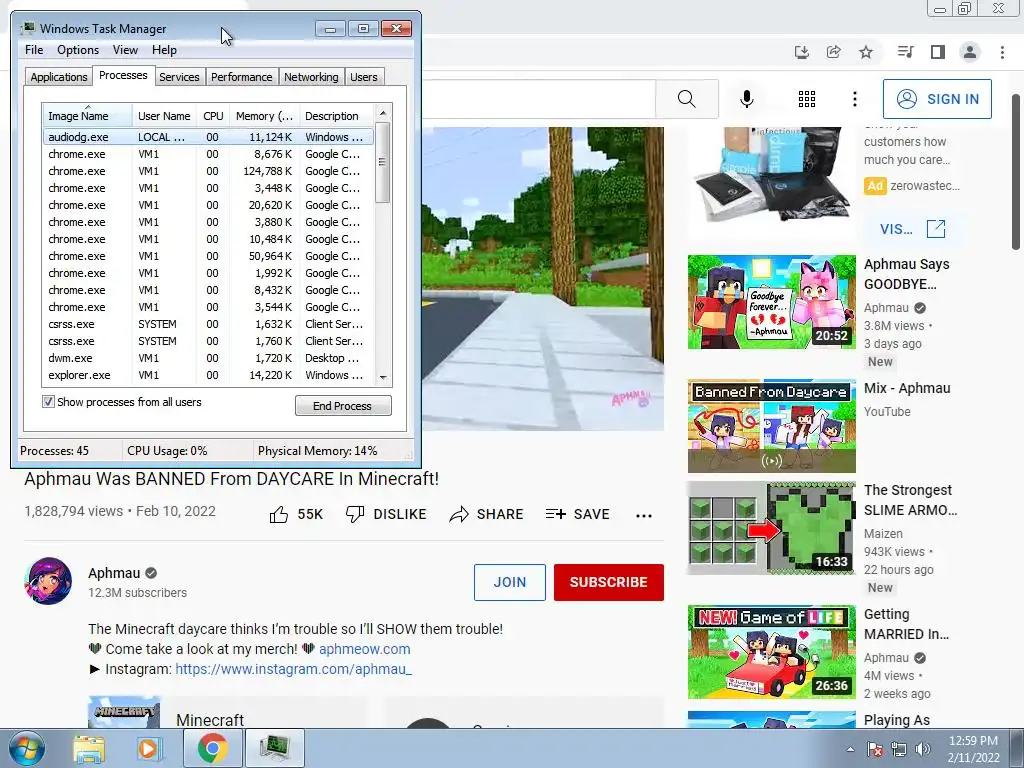
Task: Click YouTube page vertical scrollbar thumb
Action: click(1016, 171)
